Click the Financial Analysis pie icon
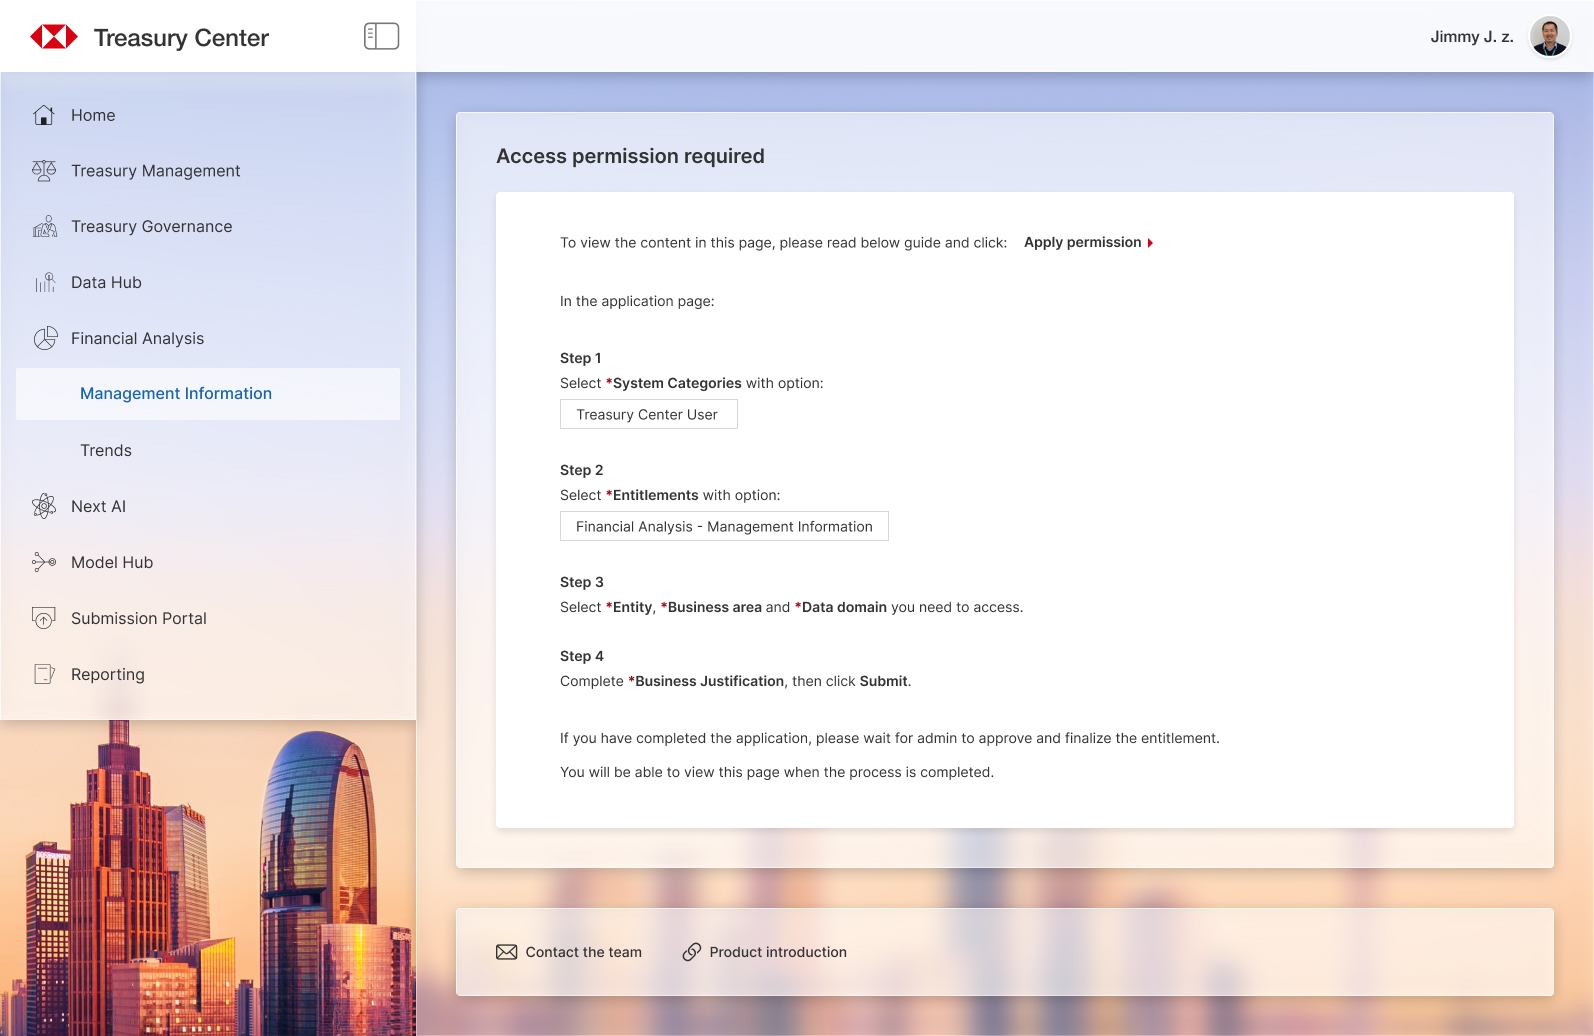Image resolution: width=1594 pixels, height=1036 pixels. click(44, 339)
